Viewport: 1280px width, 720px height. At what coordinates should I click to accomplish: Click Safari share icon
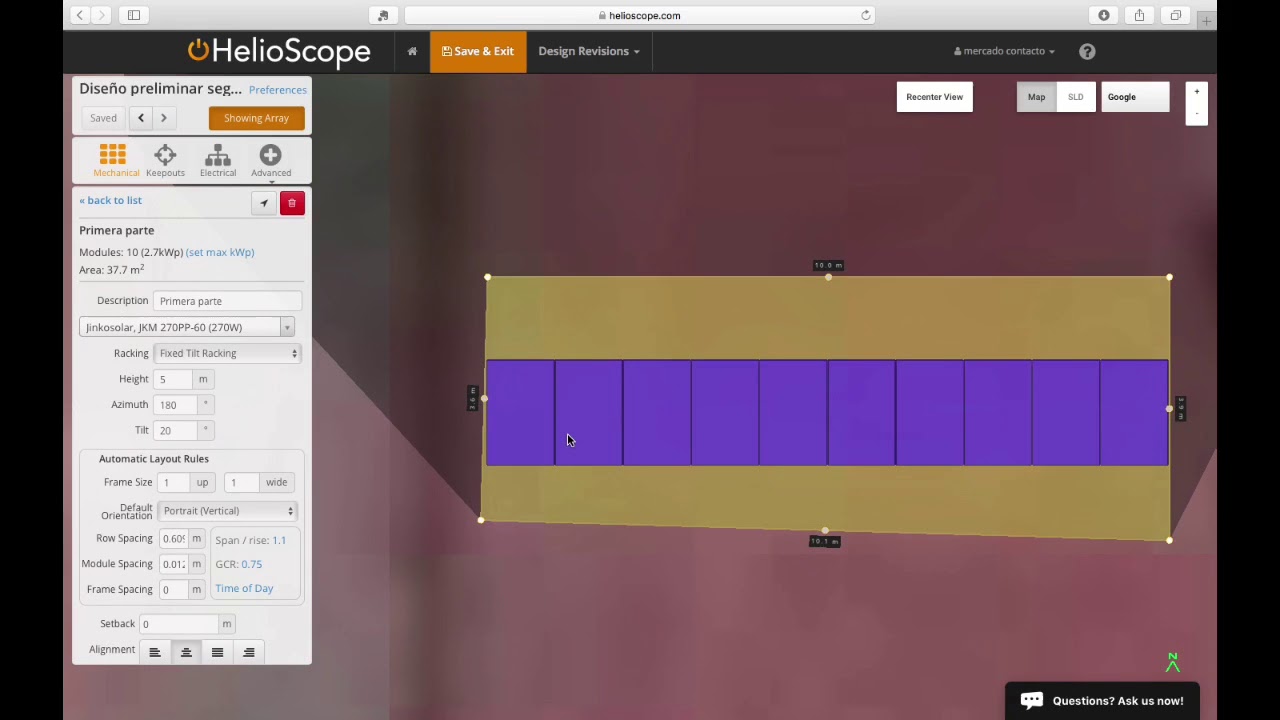pos(1139,15)
